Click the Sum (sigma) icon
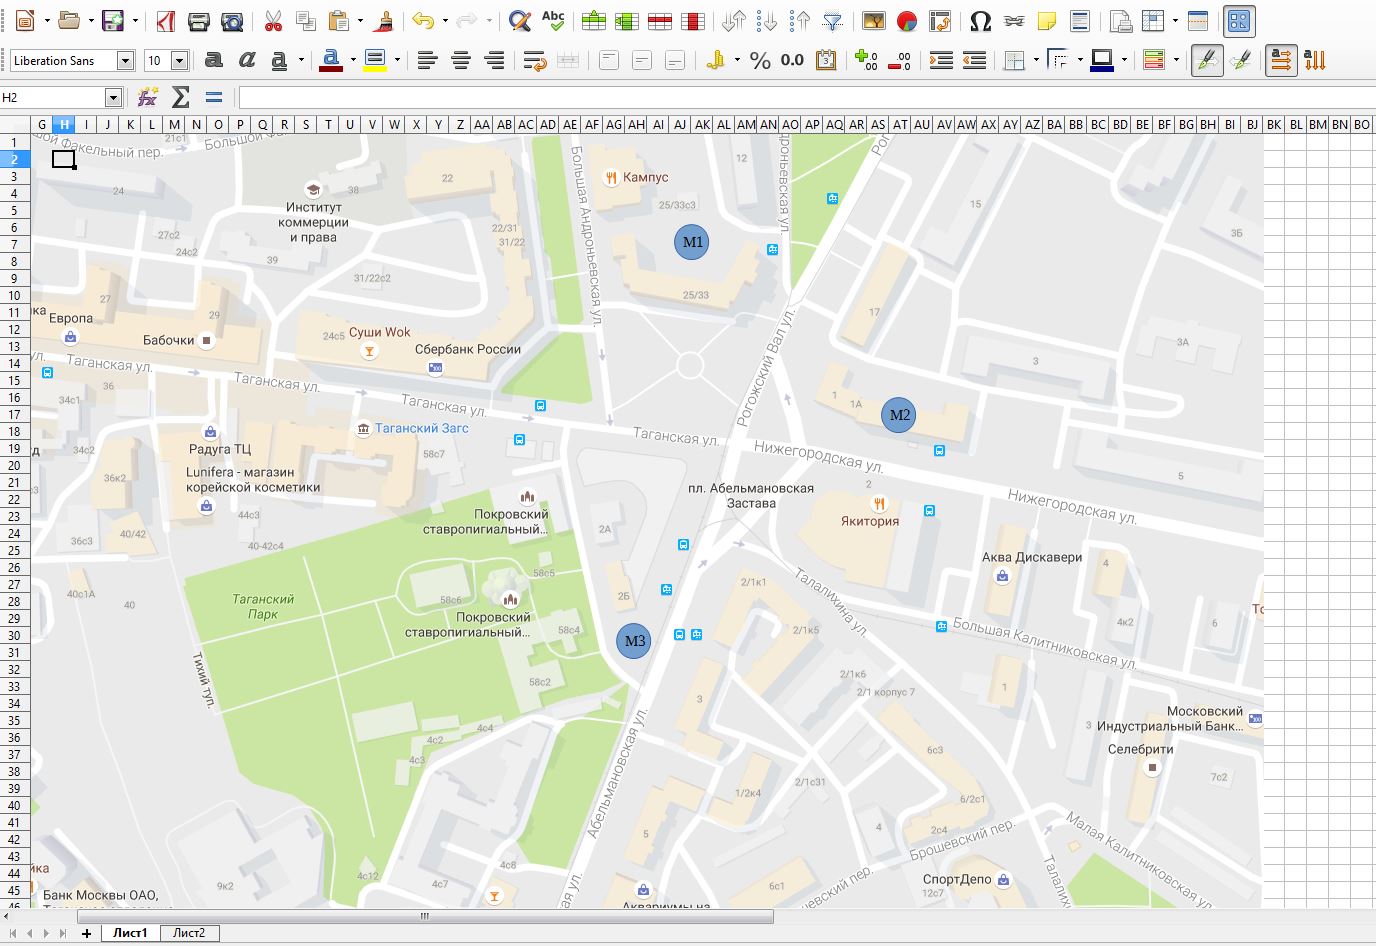This screenshot has height=946, width=1376. pyautogui.click(x=180, y=97)
